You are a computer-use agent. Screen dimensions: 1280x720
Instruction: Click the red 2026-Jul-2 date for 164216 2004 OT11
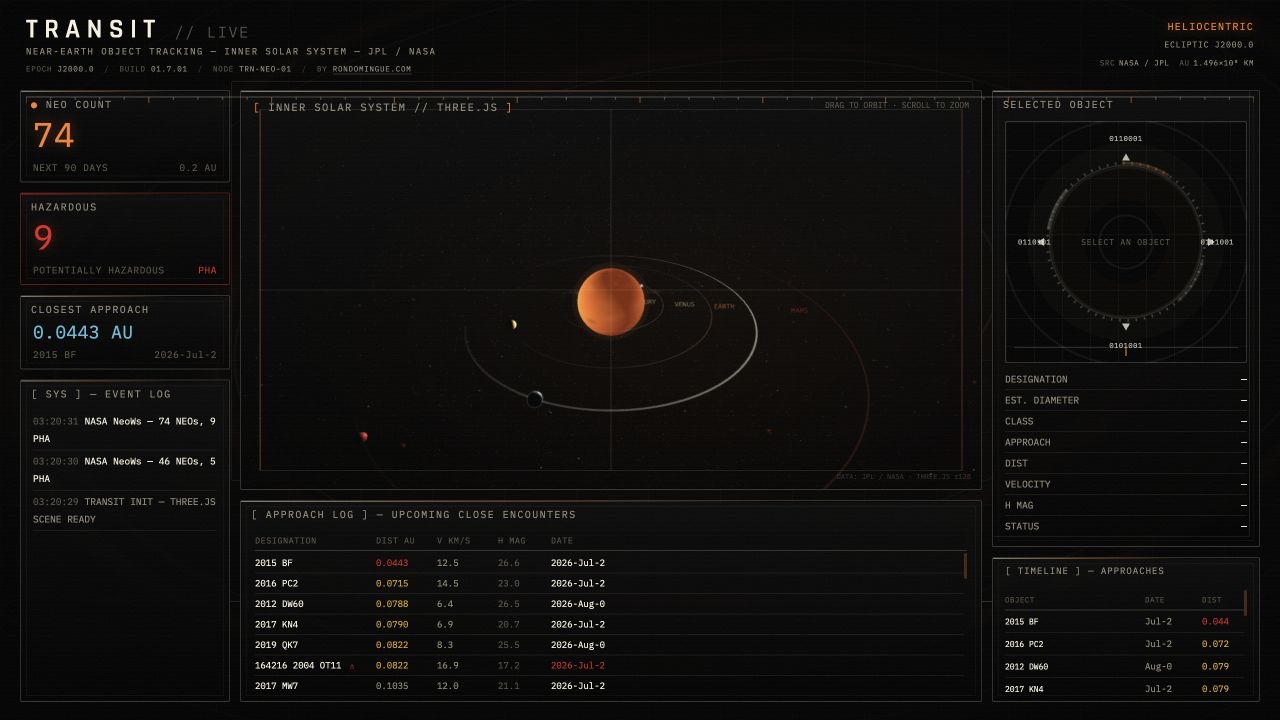point(578,666)
